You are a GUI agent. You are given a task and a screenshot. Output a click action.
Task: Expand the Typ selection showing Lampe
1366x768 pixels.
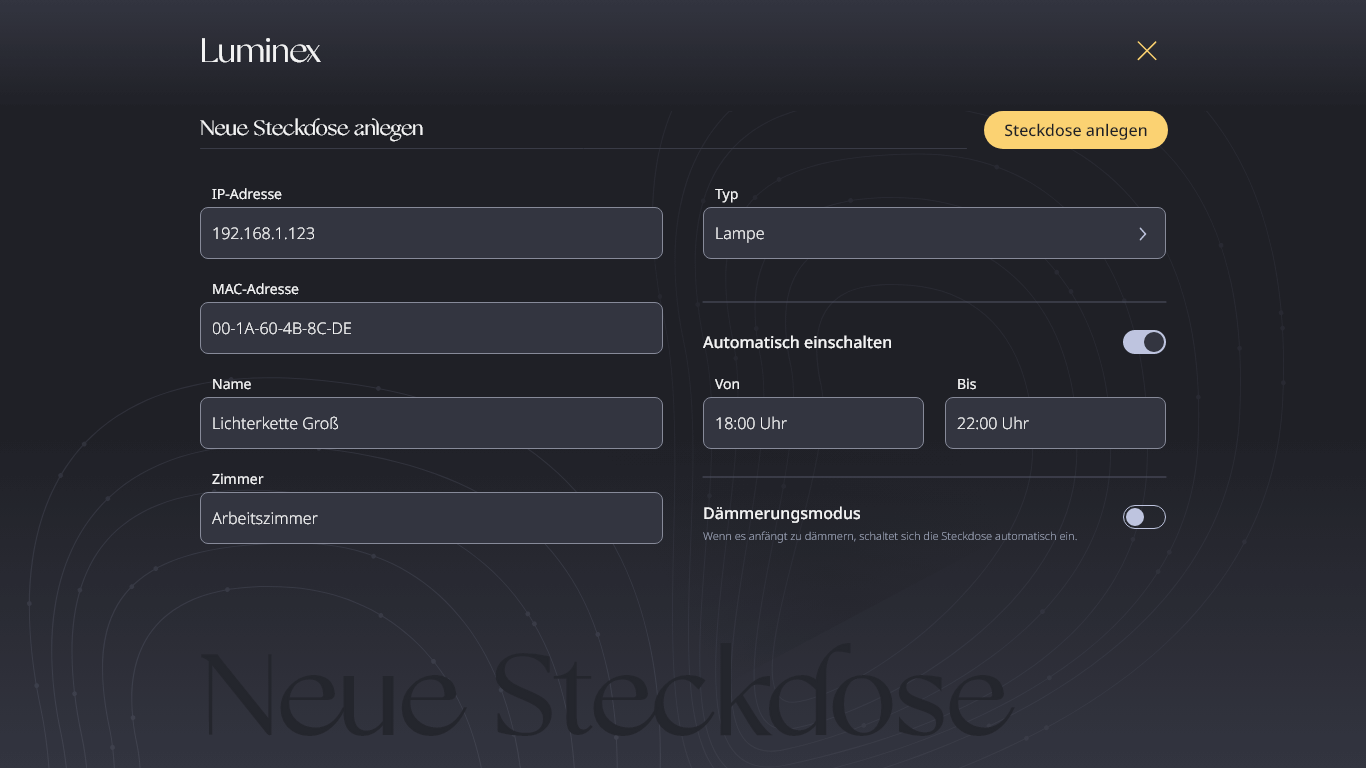click(934, 233)
